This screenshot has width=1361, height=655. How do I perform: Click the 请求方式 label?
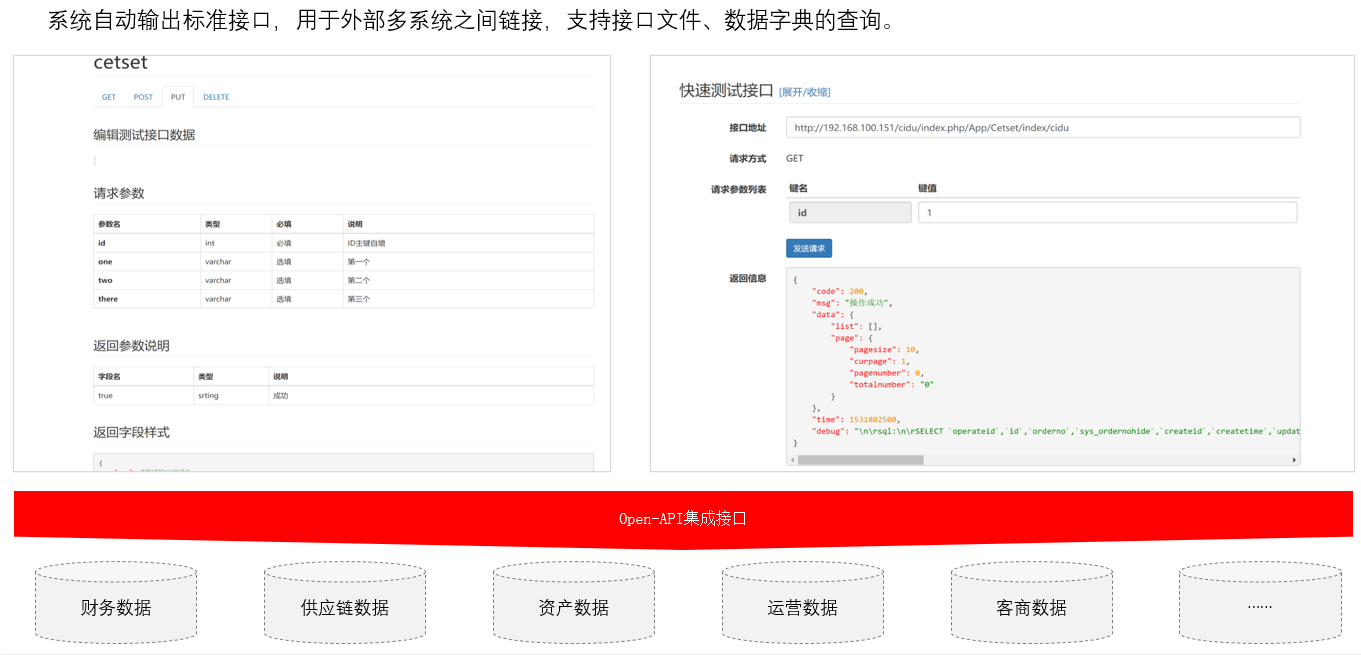(748, 158)
